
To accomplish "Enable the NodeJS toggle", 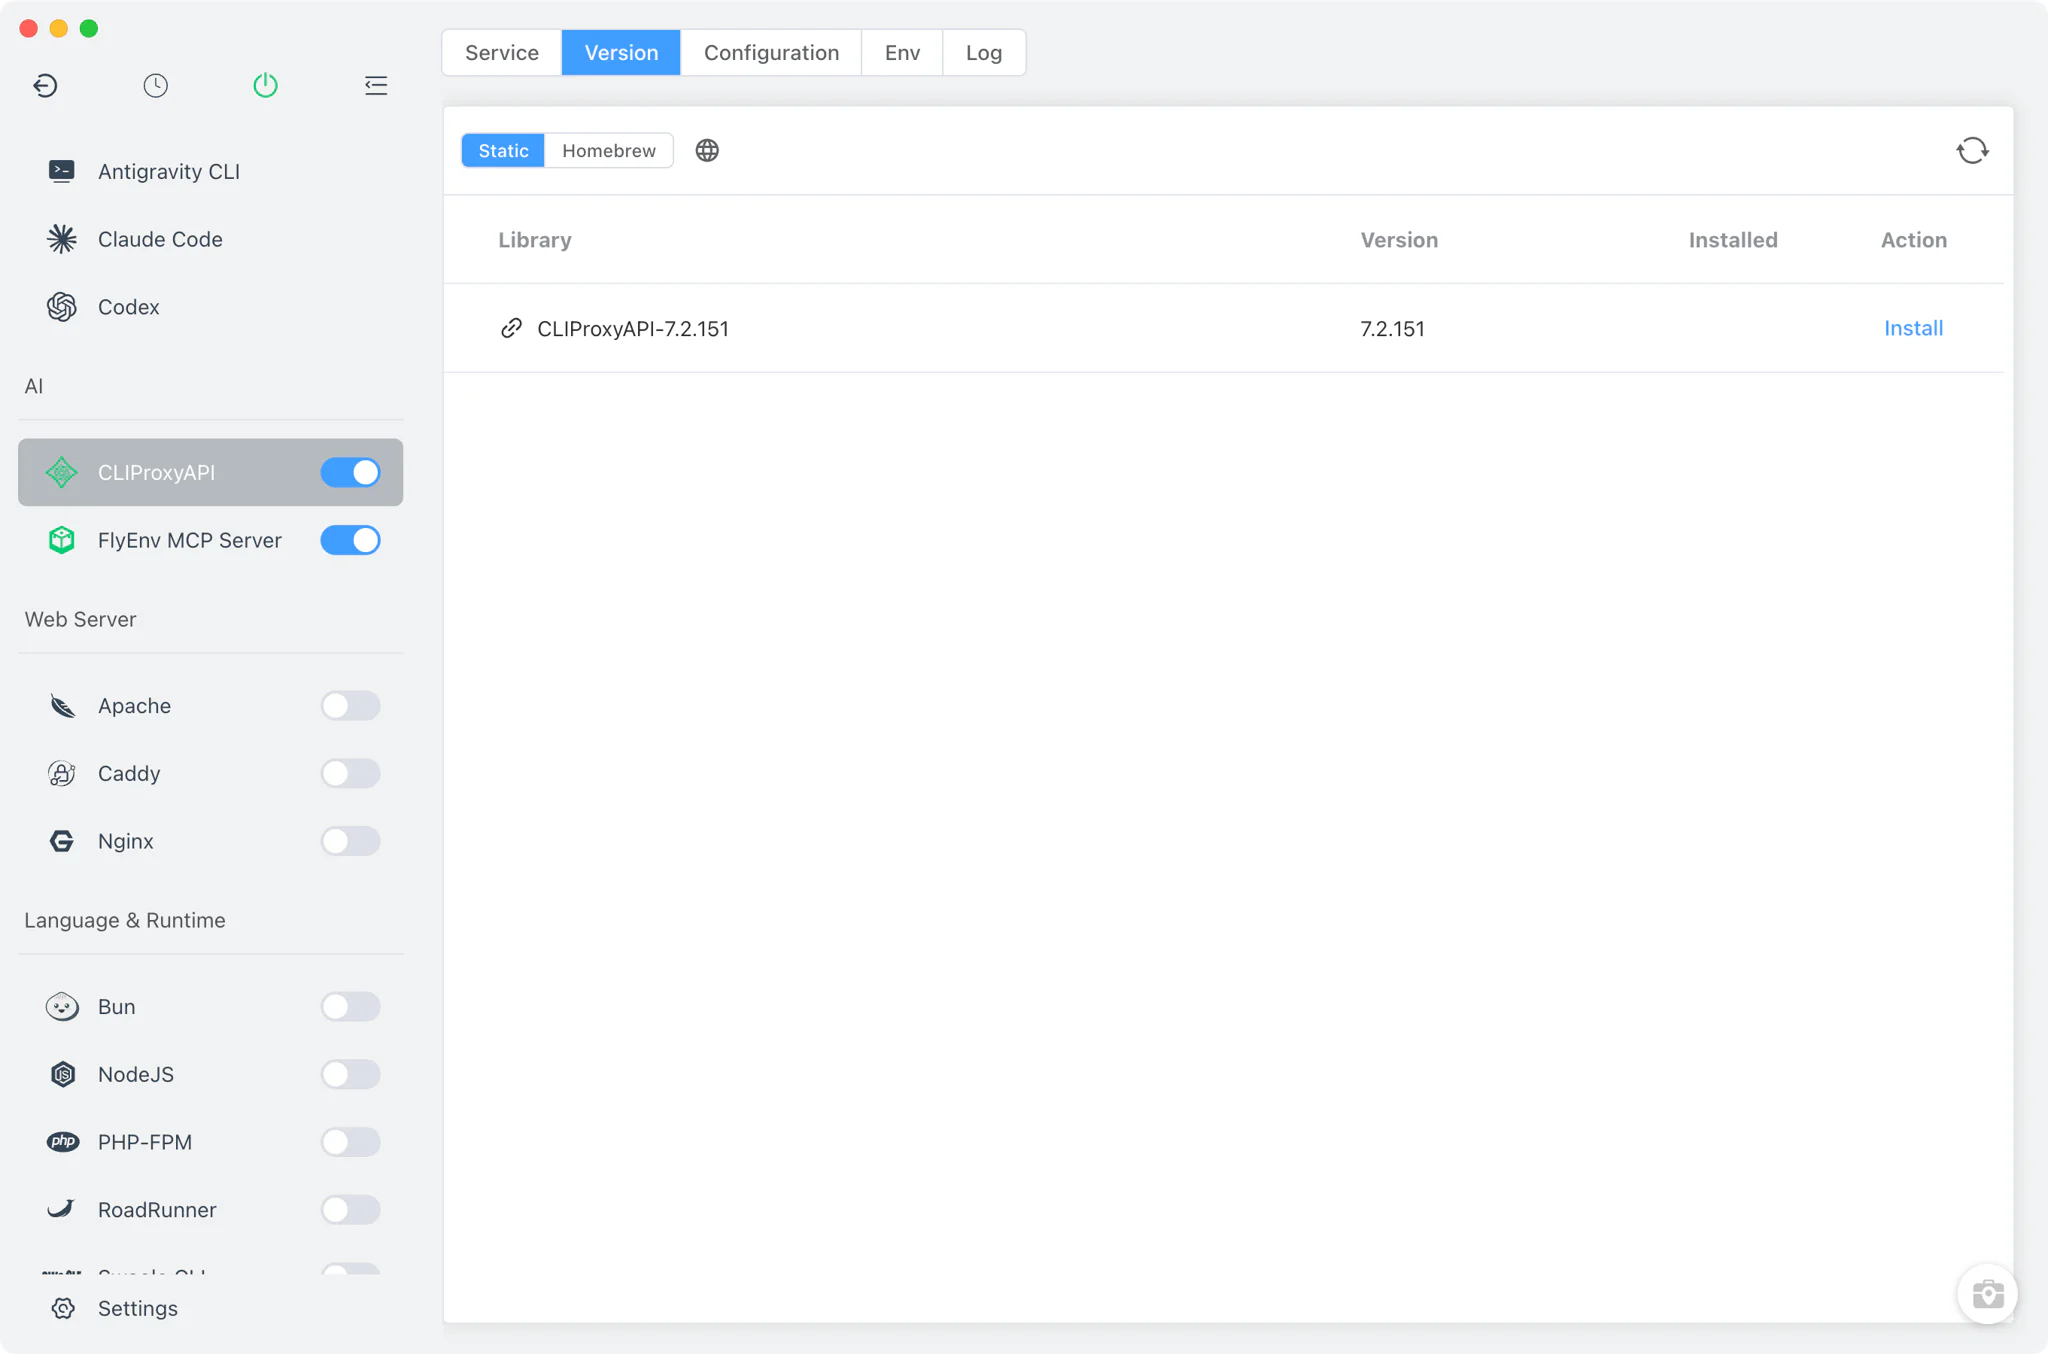I will pos(350,1074).
